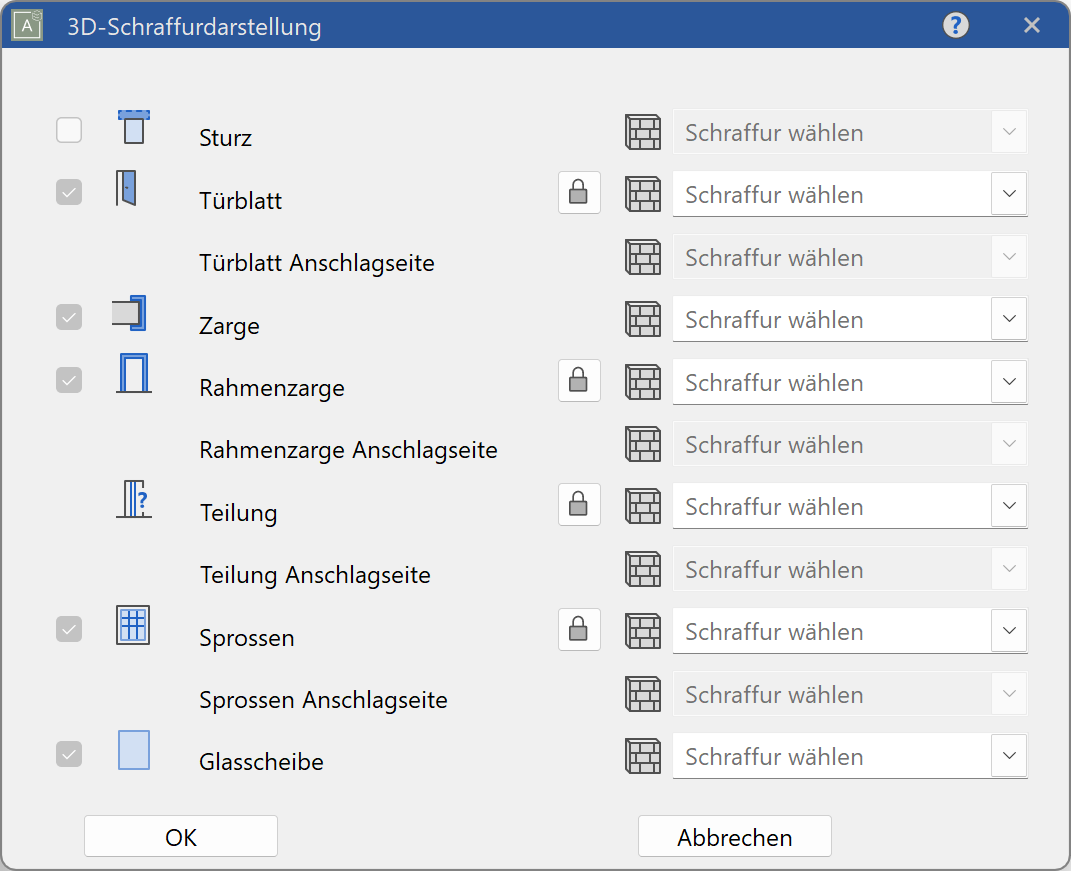Open help via the question mark icon
This screenshot has width=1071, height=871.
[956, 25]
